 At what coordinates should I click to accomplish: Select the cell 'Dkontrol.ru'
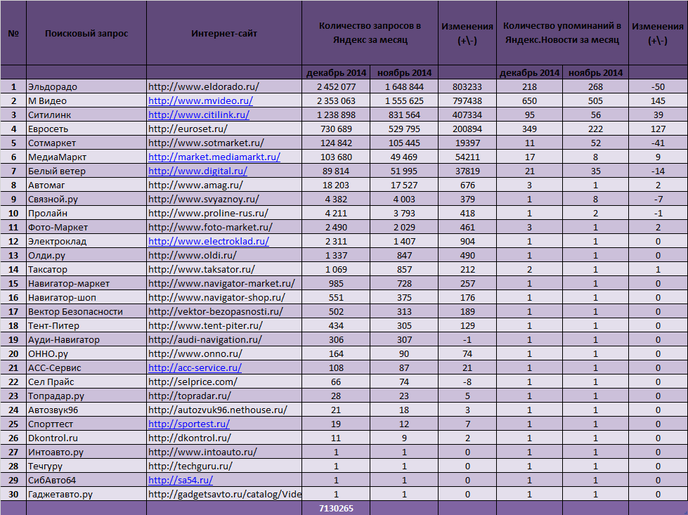pyautogui.click(x=86, y=438)
